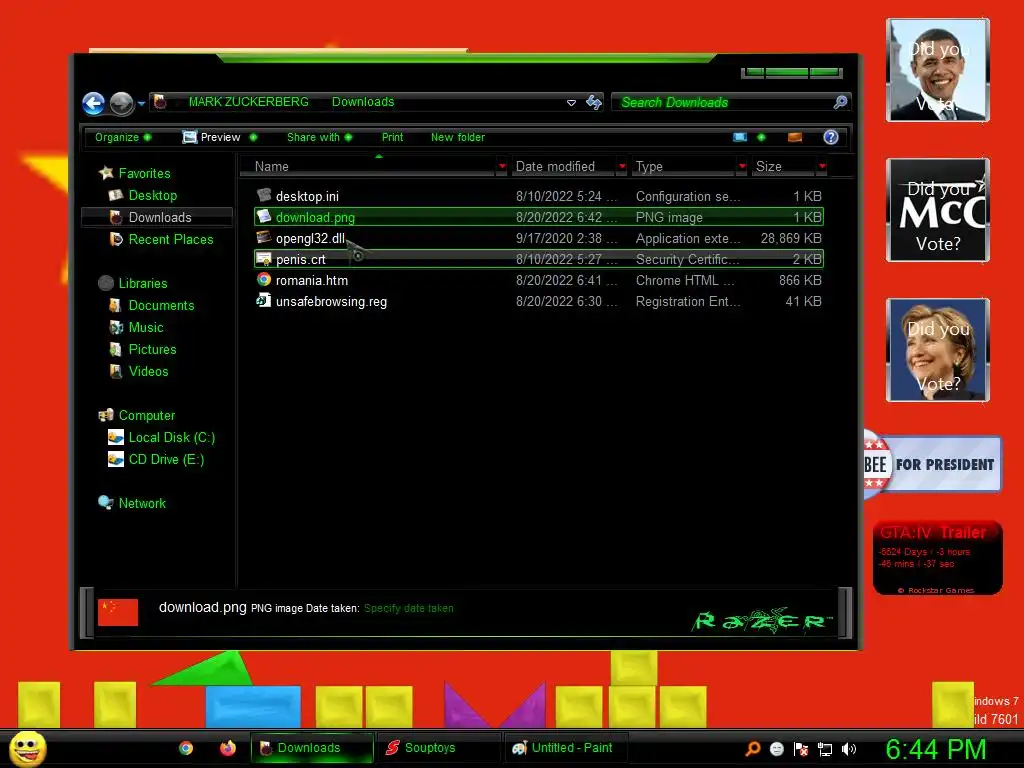The width and height of the screenshot is (1024, 768).
Task: Switch to Untitled - Paint taskbar button
Action: click(x=566, y=748)
